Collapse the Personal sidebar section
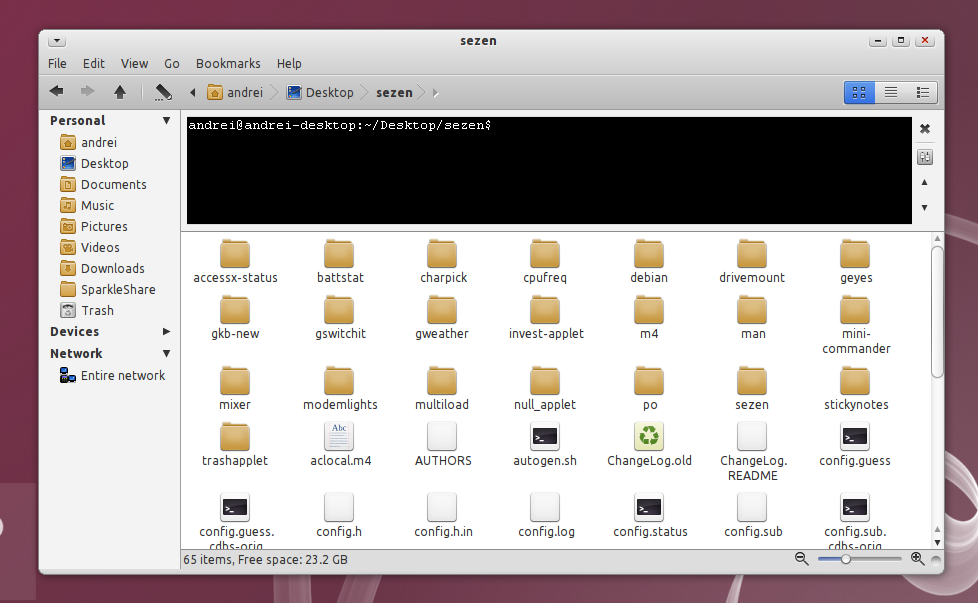Viewport: 978px width, 603px height. (x=167, y=120)
